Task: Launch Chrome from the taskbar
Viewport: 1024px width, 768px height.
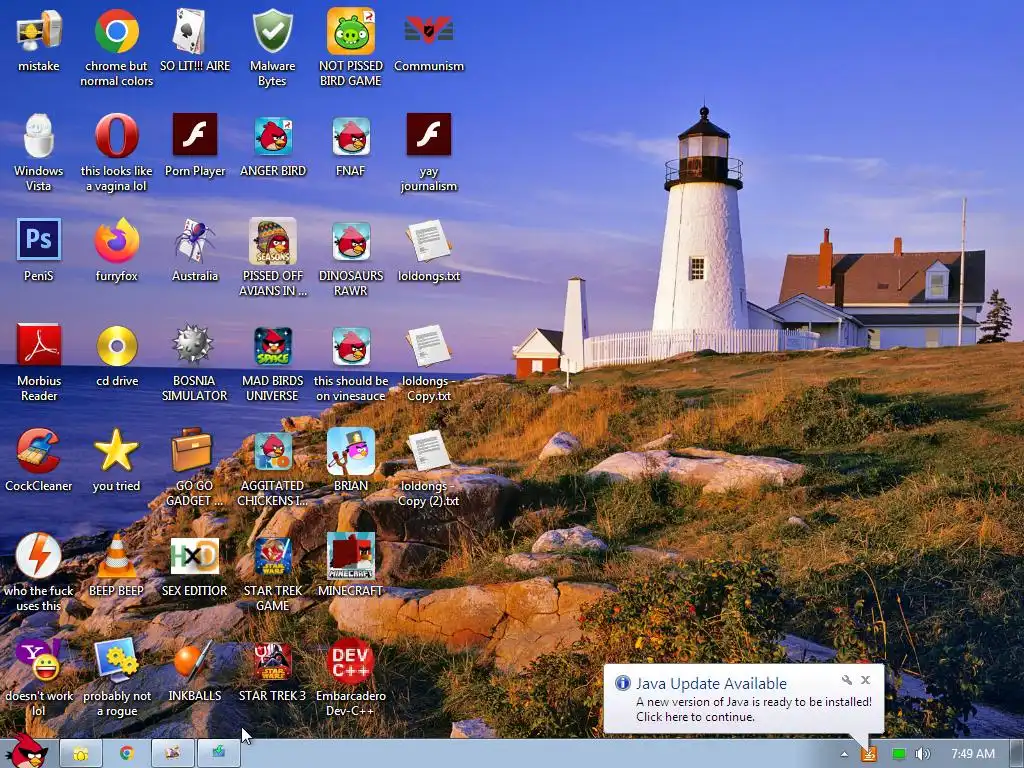Action: [x=127, y=754]
